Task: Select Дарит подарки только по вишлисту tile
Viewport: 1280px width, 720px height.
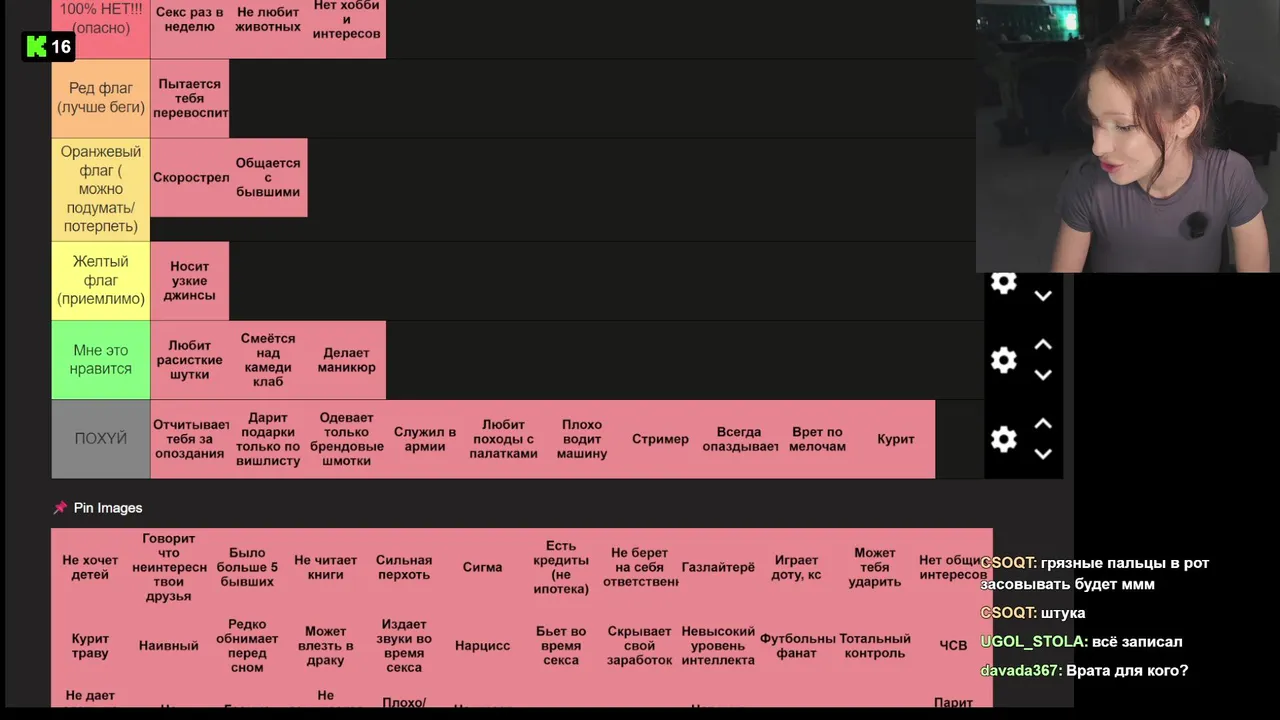Action: [268, 439]
